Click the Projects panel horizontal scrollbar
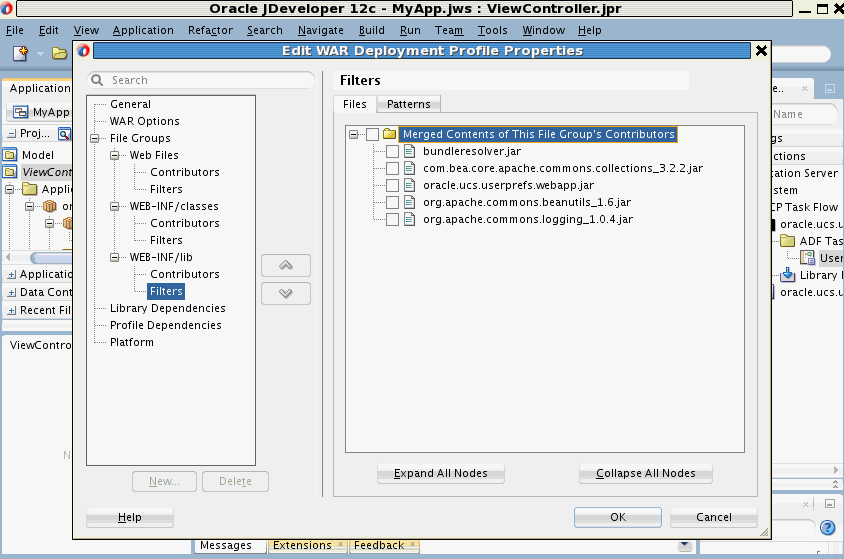Screen dimensions: 844x559 coord(51,258)
